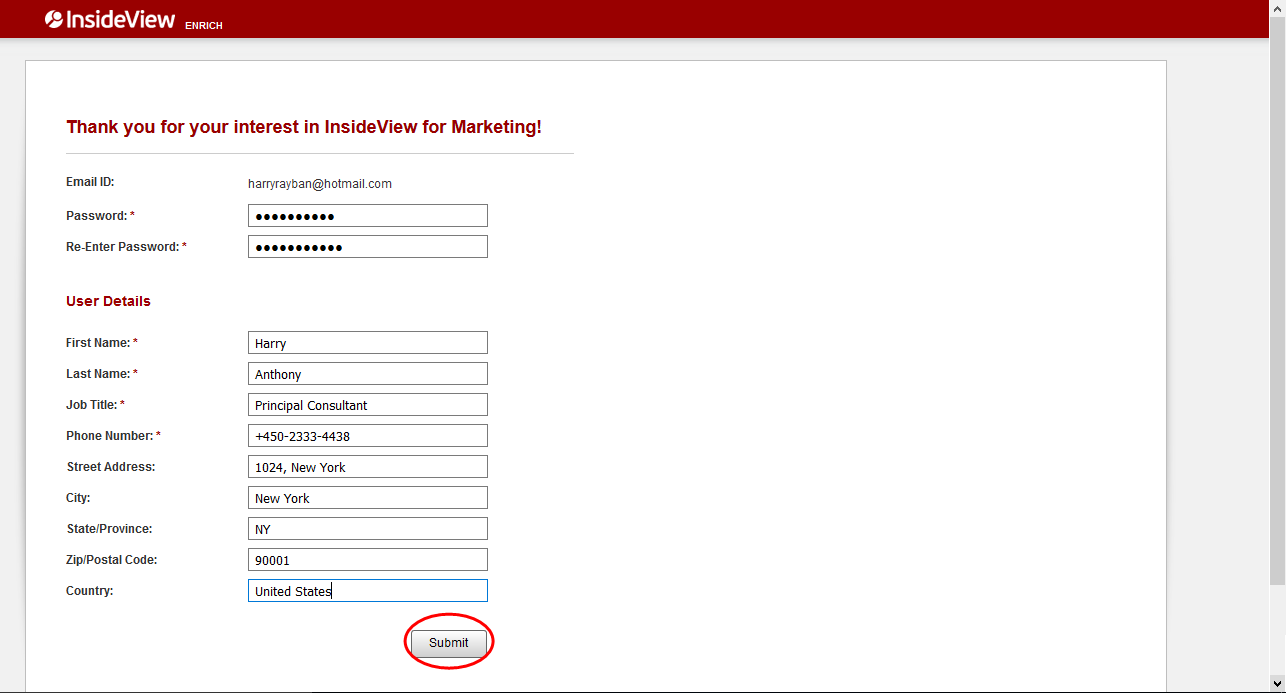This screenshot has height=693, width=1286.
Task: Focus the Re-Enter Password field
Action: point(368,247)
